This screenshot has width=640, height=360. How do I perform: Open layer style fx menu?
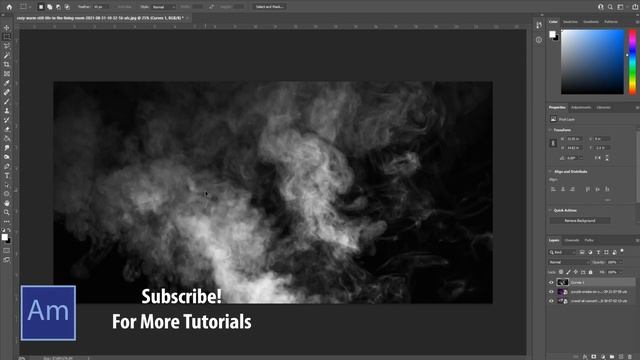pyautogui.click(x=585, y=357)
